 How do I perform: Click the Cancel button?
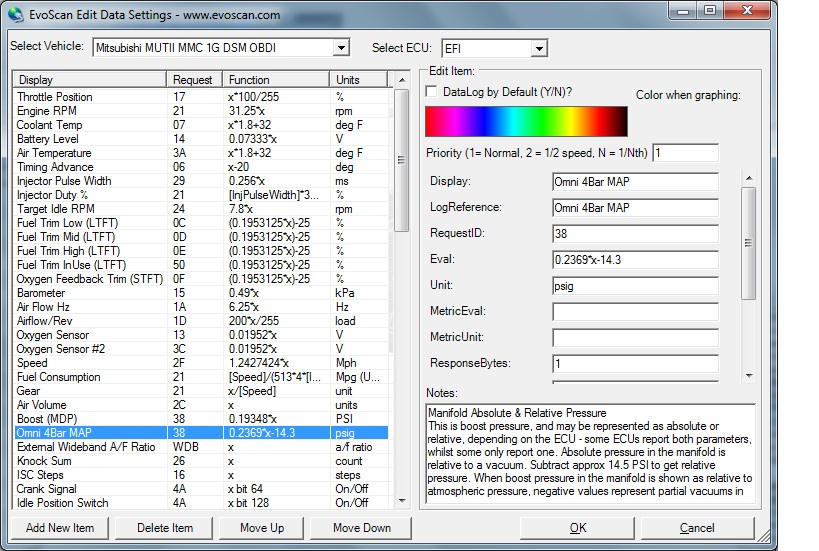tap(697, 527)
